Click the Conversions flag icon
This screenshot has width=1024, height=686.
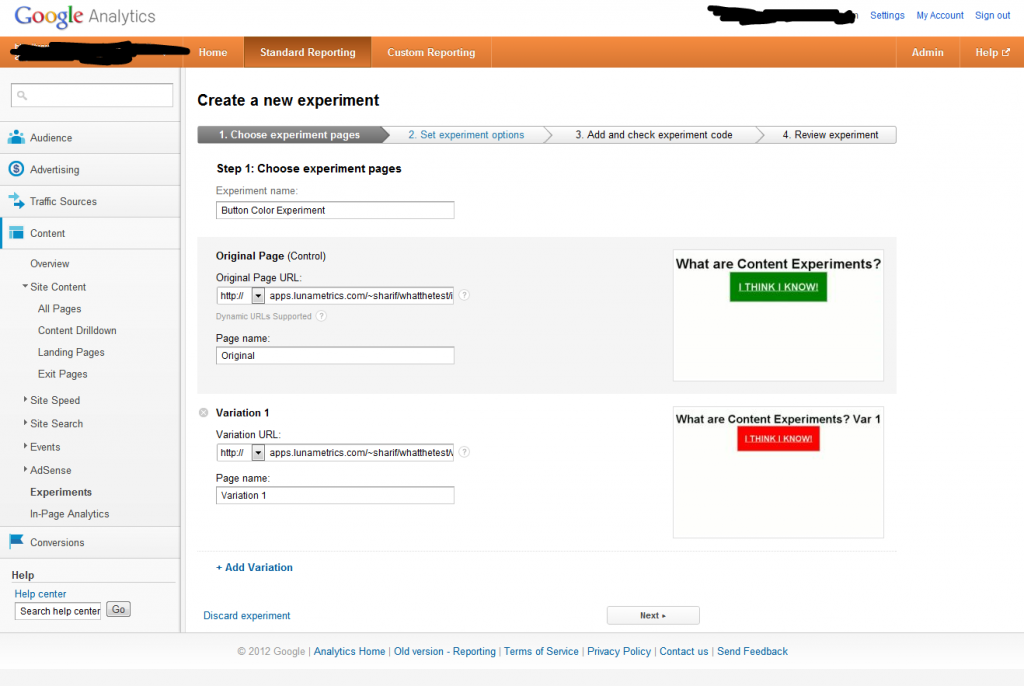pos(16,542)
